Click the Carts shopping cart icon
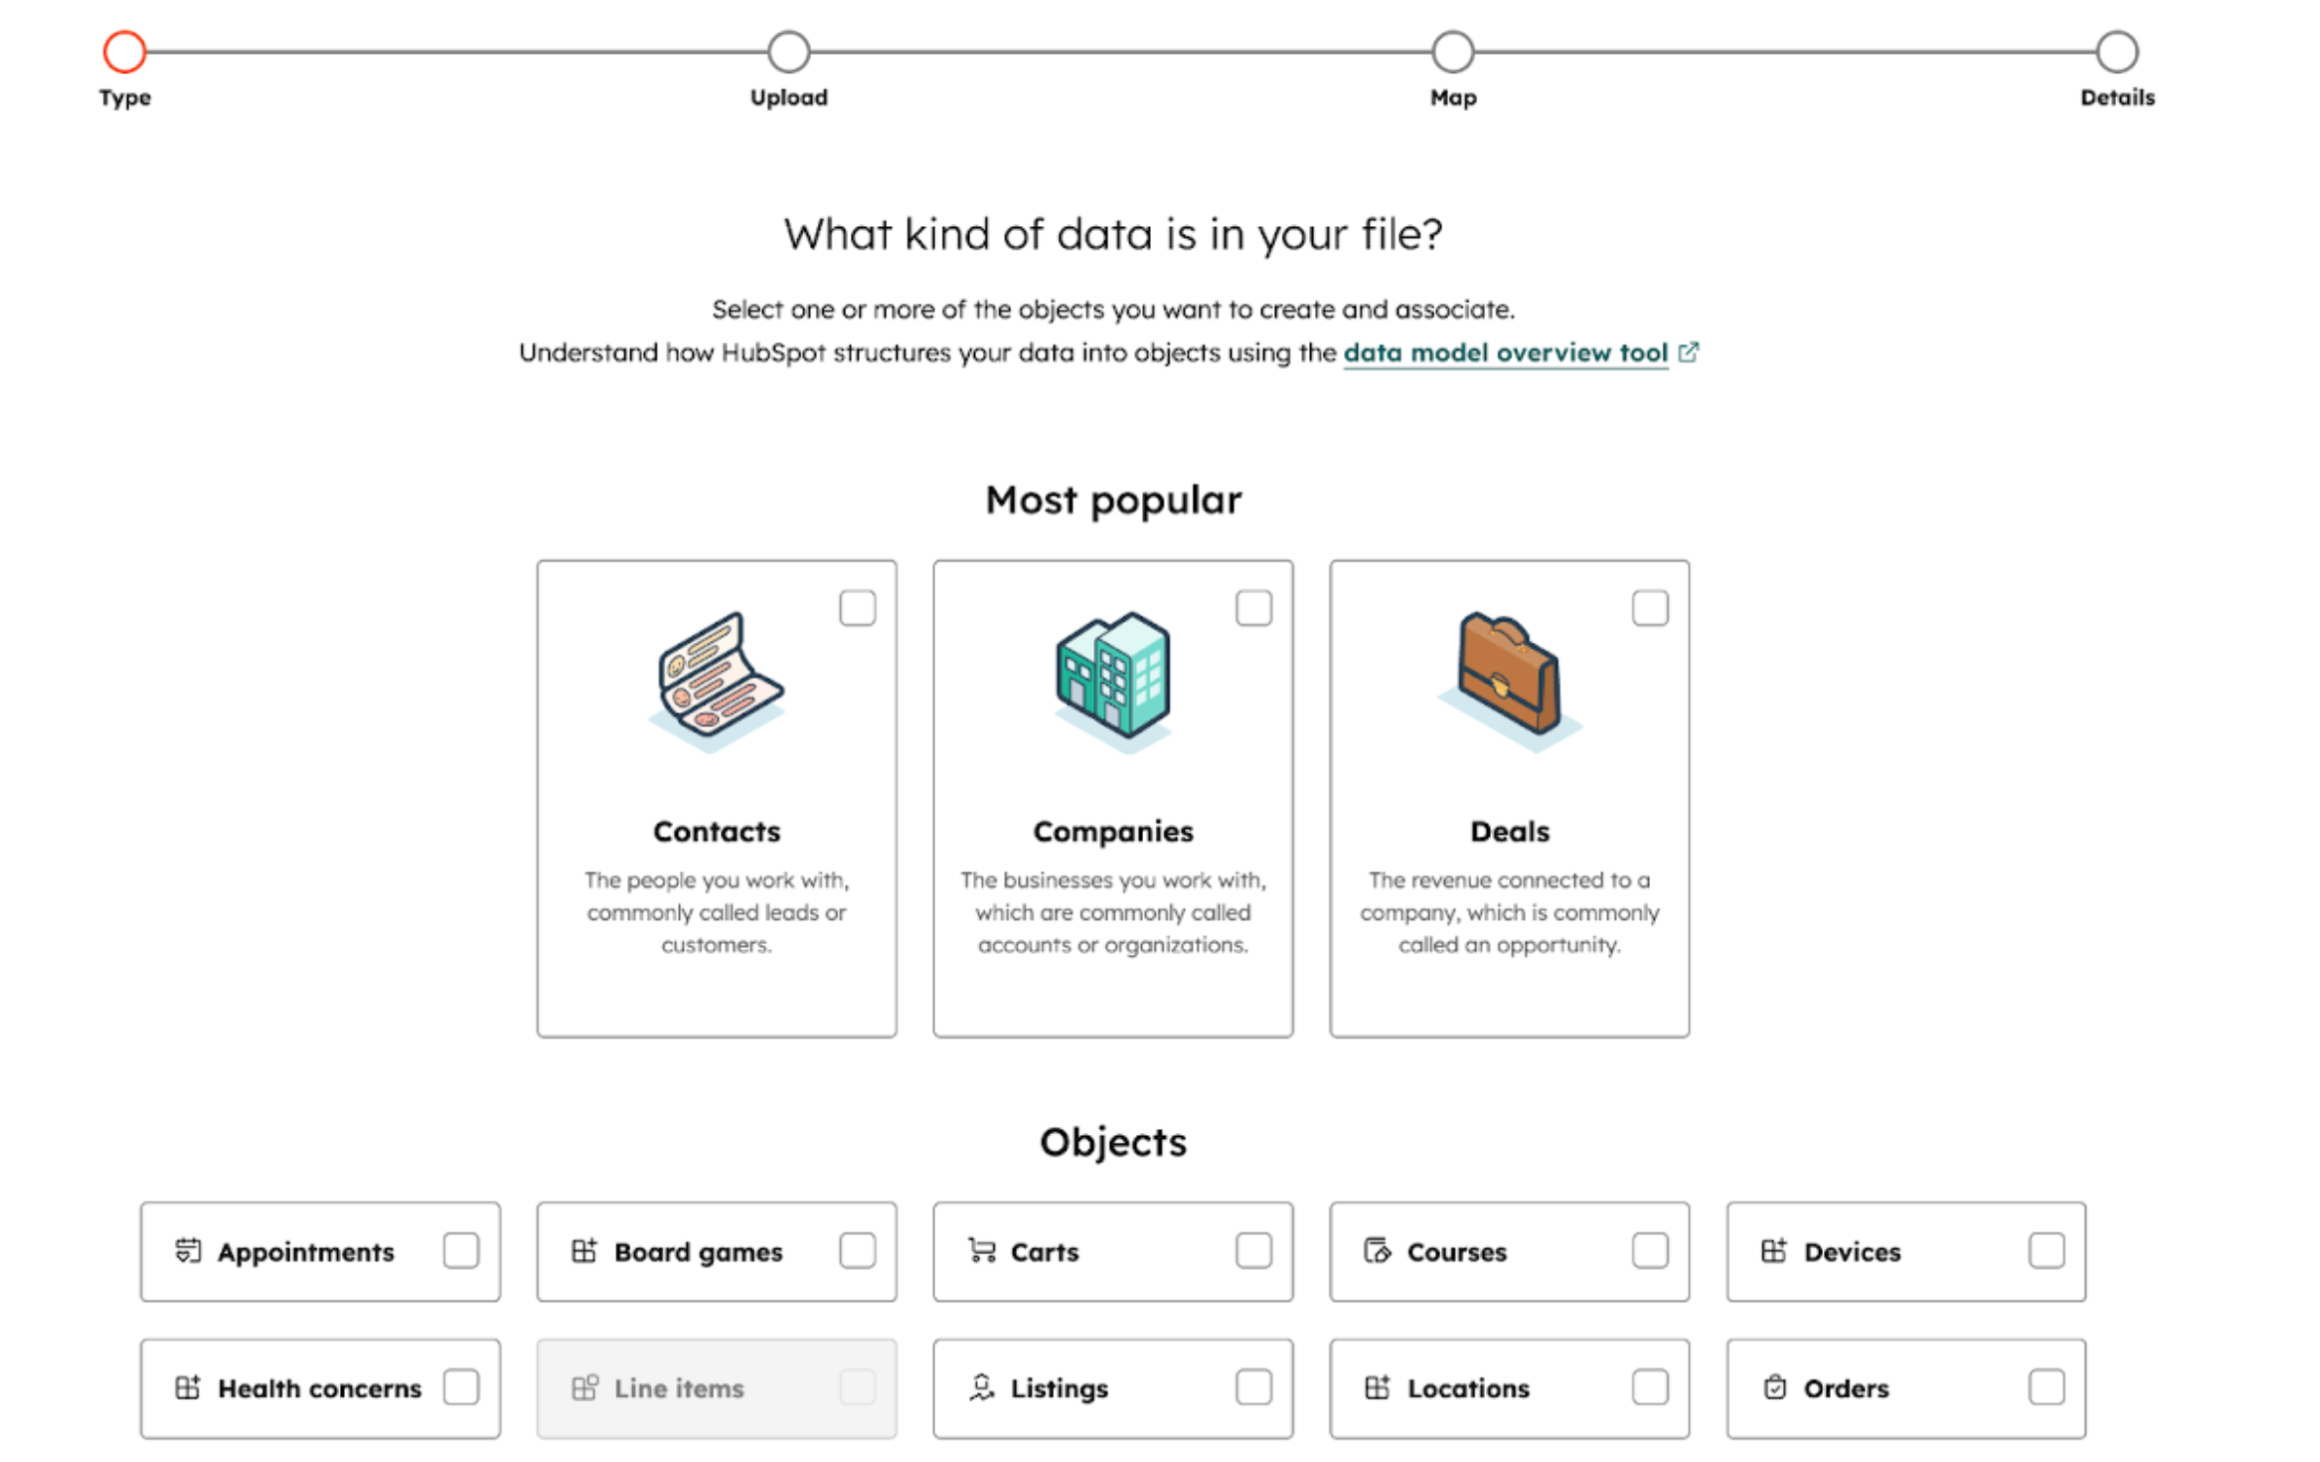 (981, 1251)
